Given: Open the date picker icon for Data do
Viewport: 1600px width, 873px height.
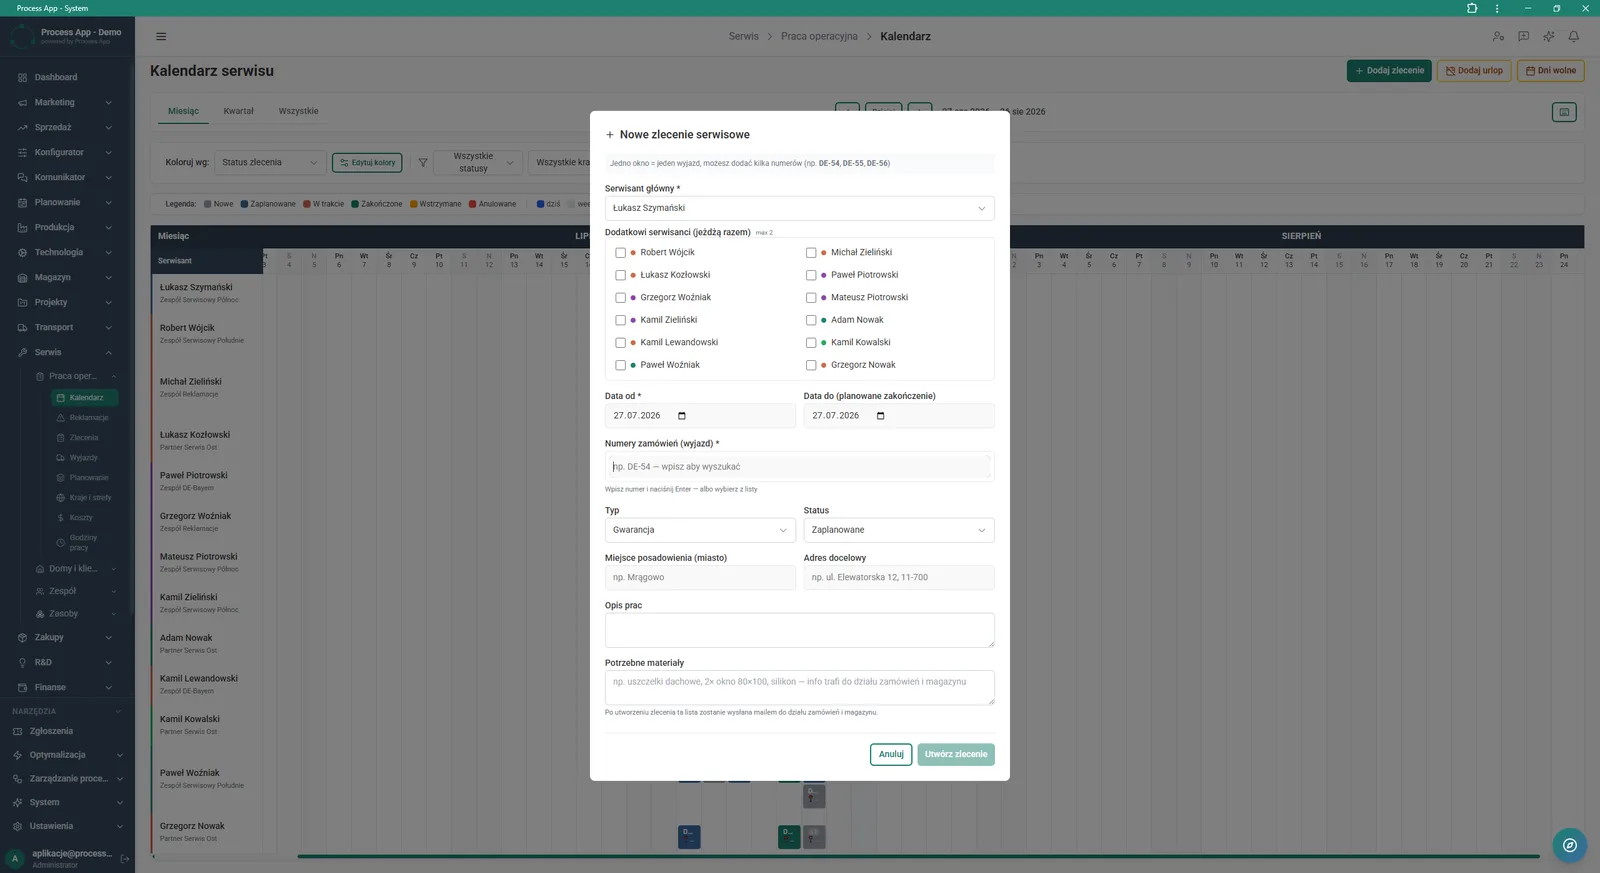Looking at the screenshot, I should (880, 416).
